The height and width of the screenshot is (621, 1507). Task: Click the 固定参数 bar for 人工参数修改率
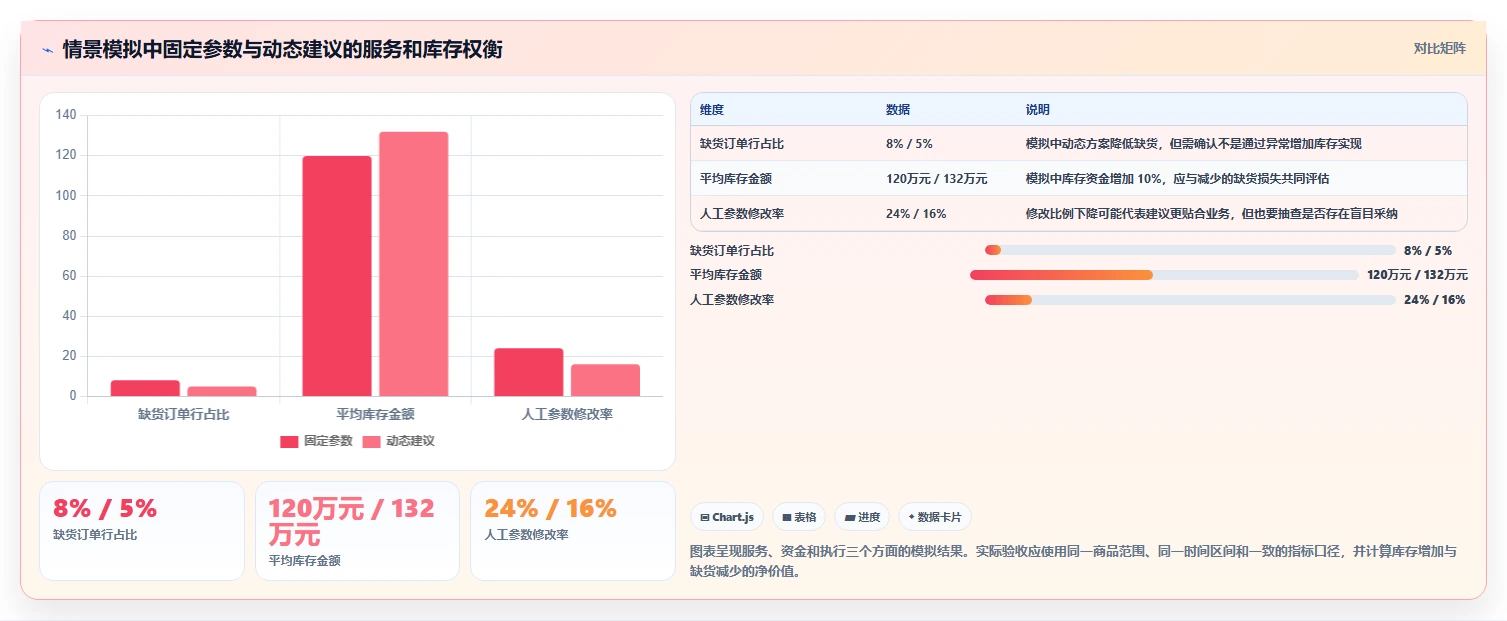tap(529, 372)
